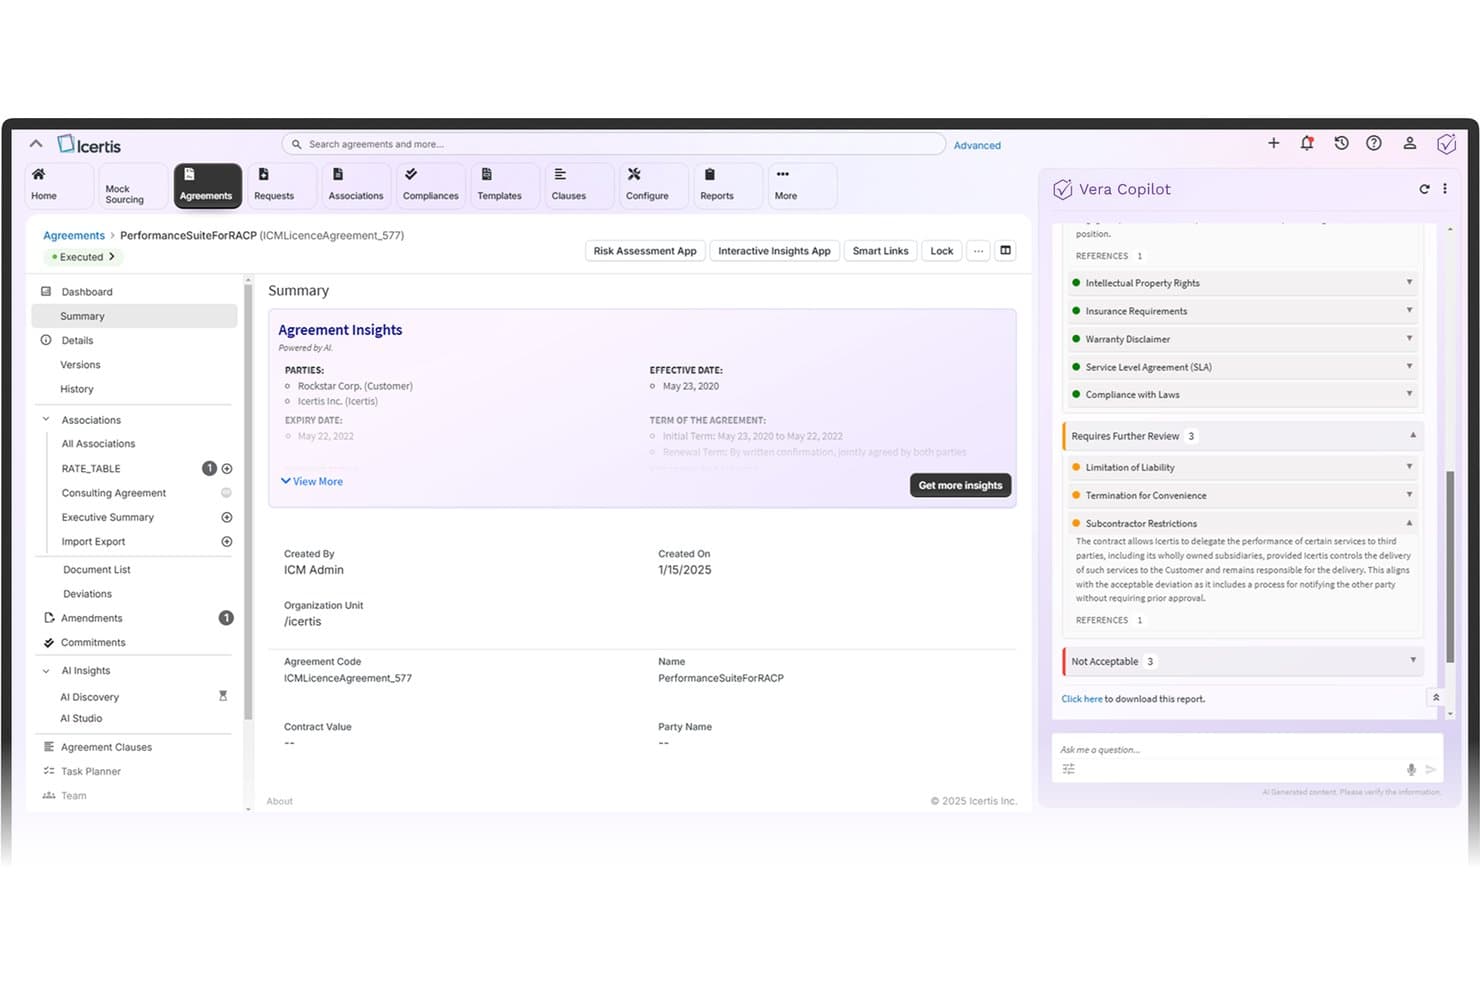Open AI Discovery in sidebar
This screenshot has width=1480, height=987.
point(89,697)
